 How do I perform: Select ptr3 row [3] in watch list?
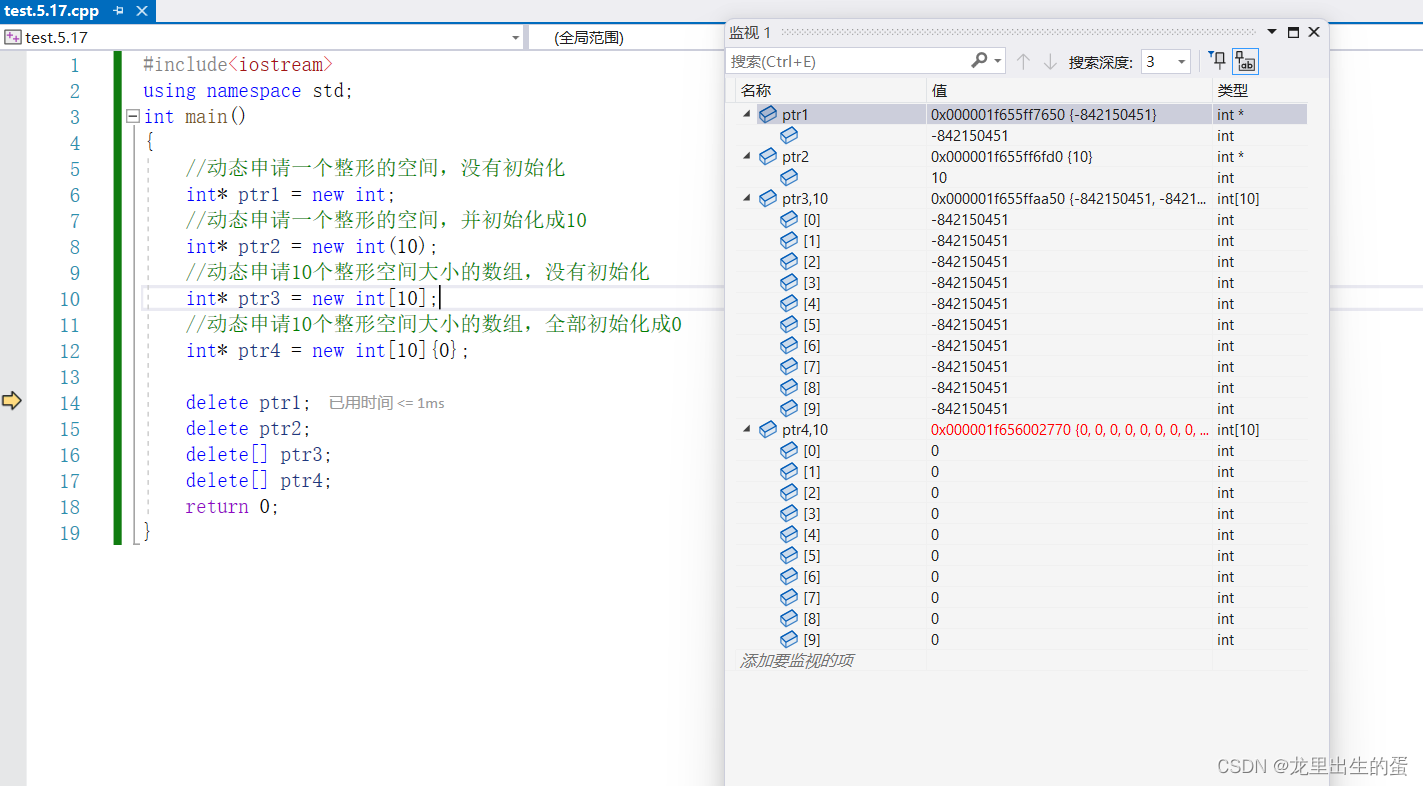click(x=1020, y=282)
